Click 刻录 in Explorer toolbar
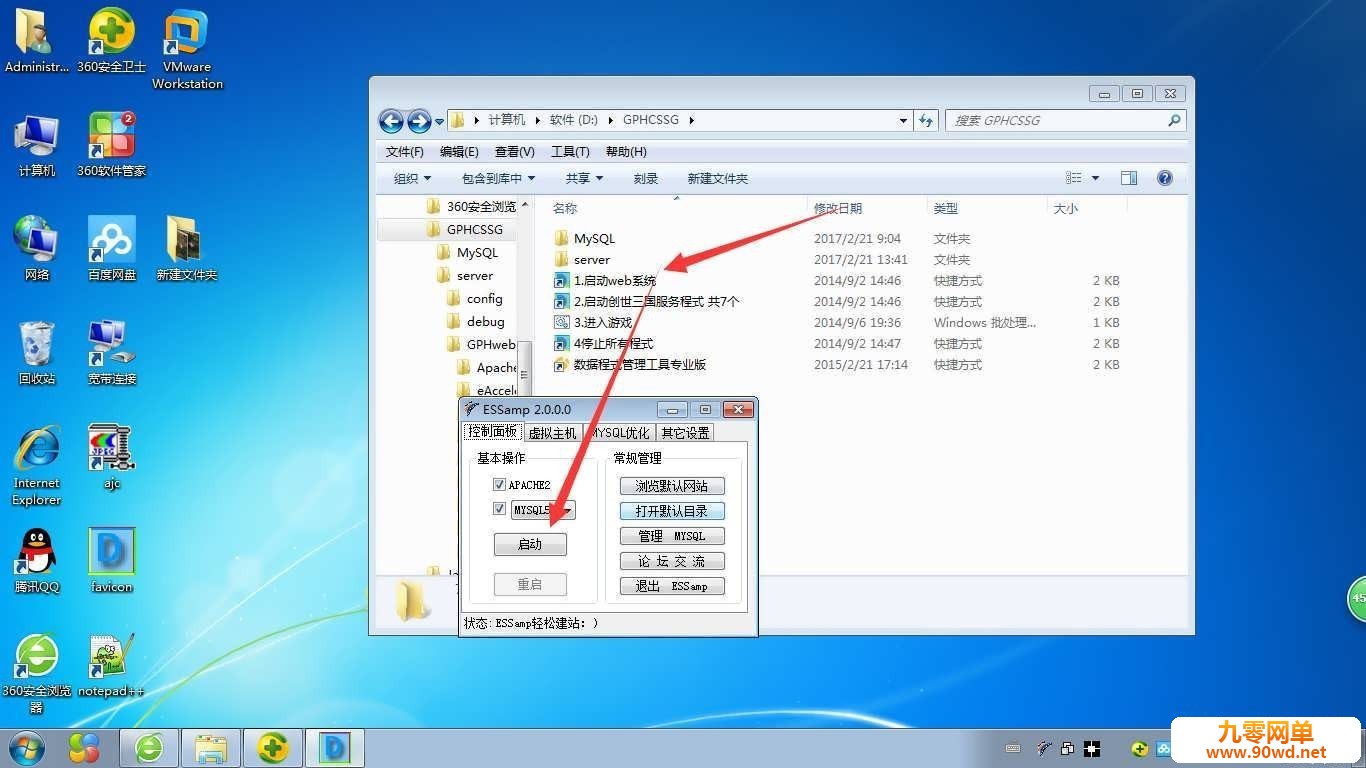This screenshot has width=1366, height=768. click(x=646, y=178)
